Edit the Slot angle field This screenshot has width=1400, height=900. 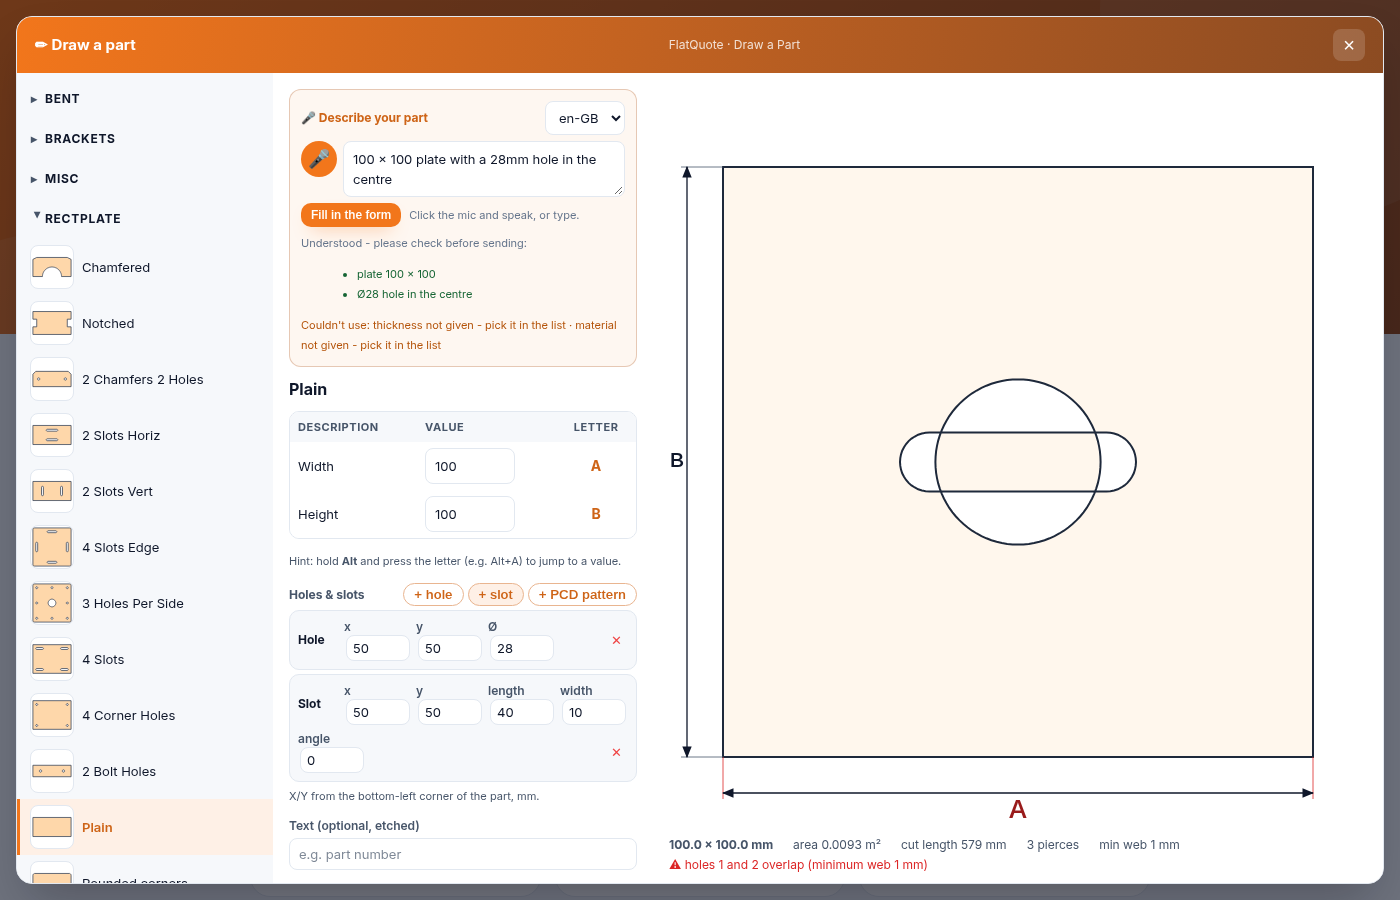click(332, 760)
